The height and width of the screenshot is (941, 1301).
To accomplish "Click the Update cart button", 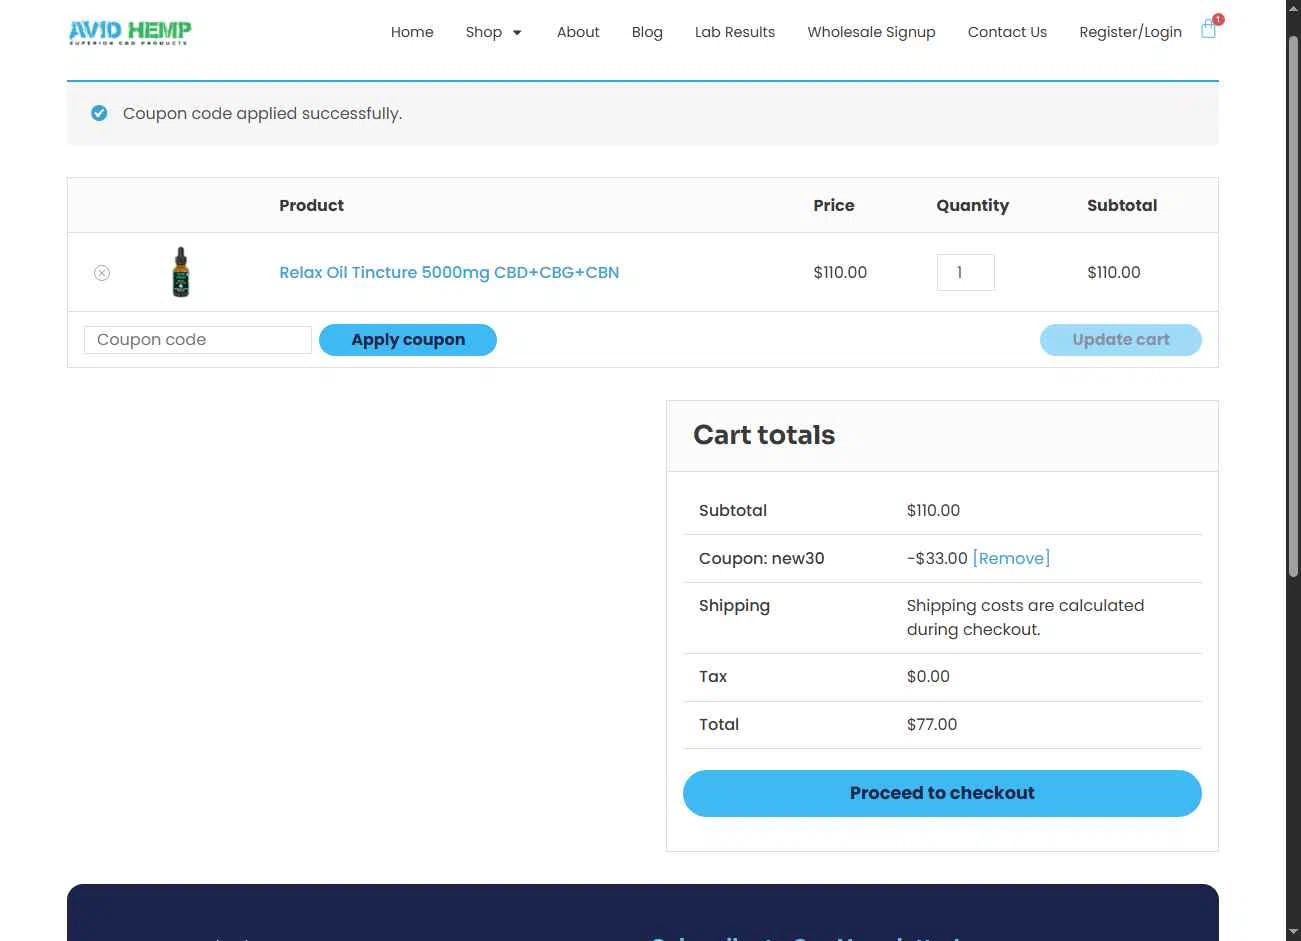I will pos(1121,340).
